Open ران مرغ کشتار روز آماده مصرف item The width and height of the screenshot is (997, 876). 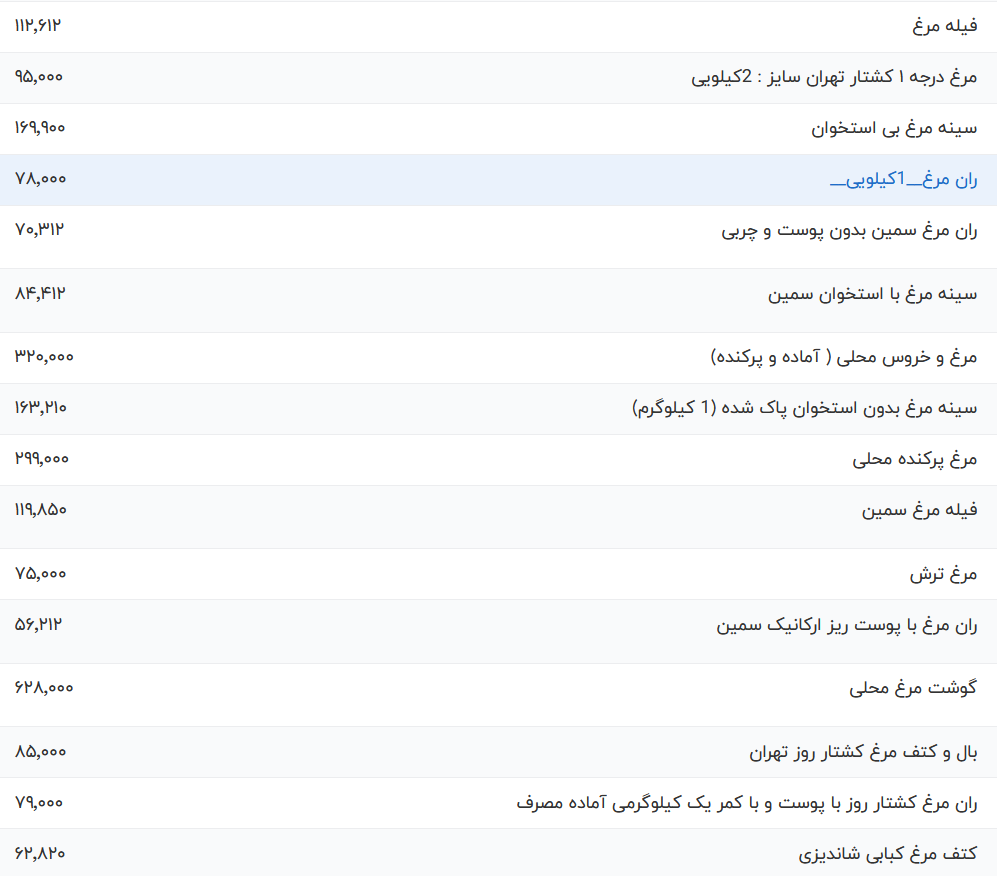click(x=746, y=803)
